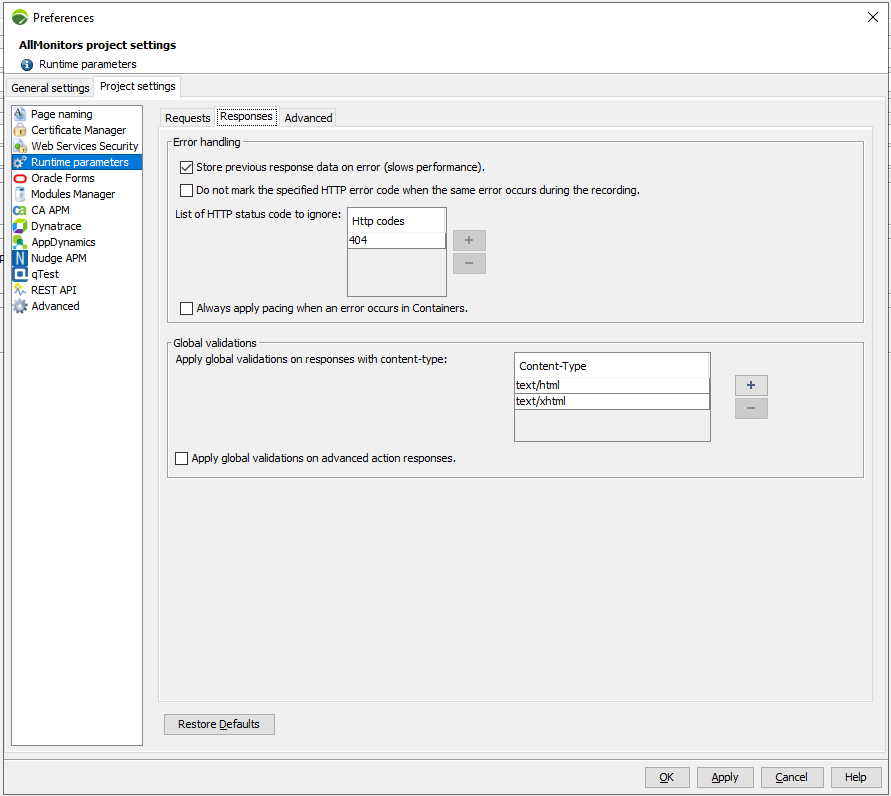Switch to the Advanced tab
The image size is (891, 796).
click(x=308, y=118)
